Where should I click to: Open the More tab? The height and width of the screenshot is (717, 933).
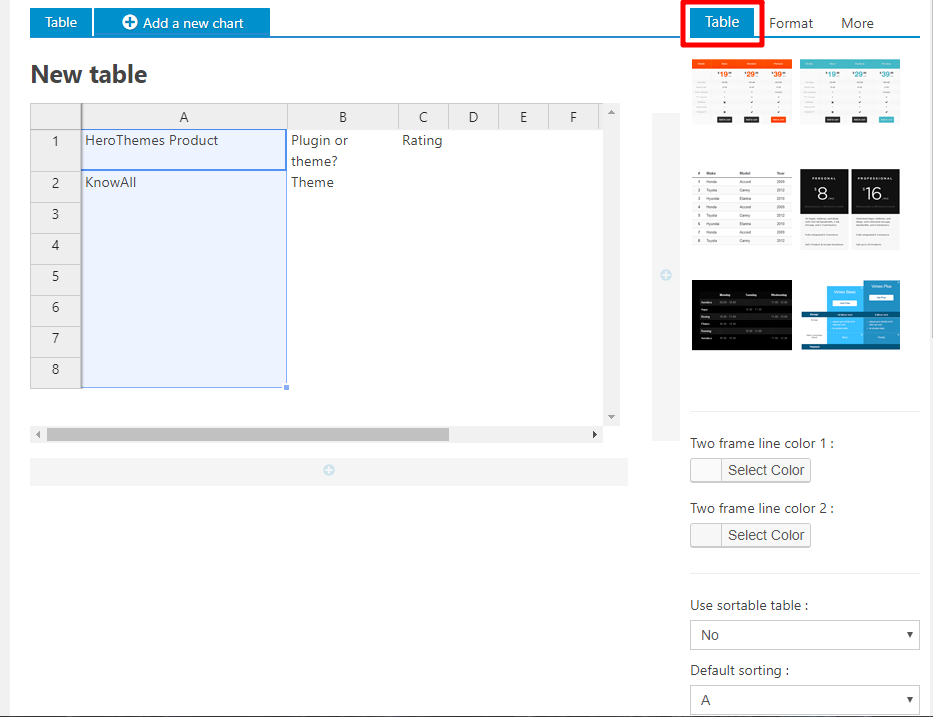857,23
